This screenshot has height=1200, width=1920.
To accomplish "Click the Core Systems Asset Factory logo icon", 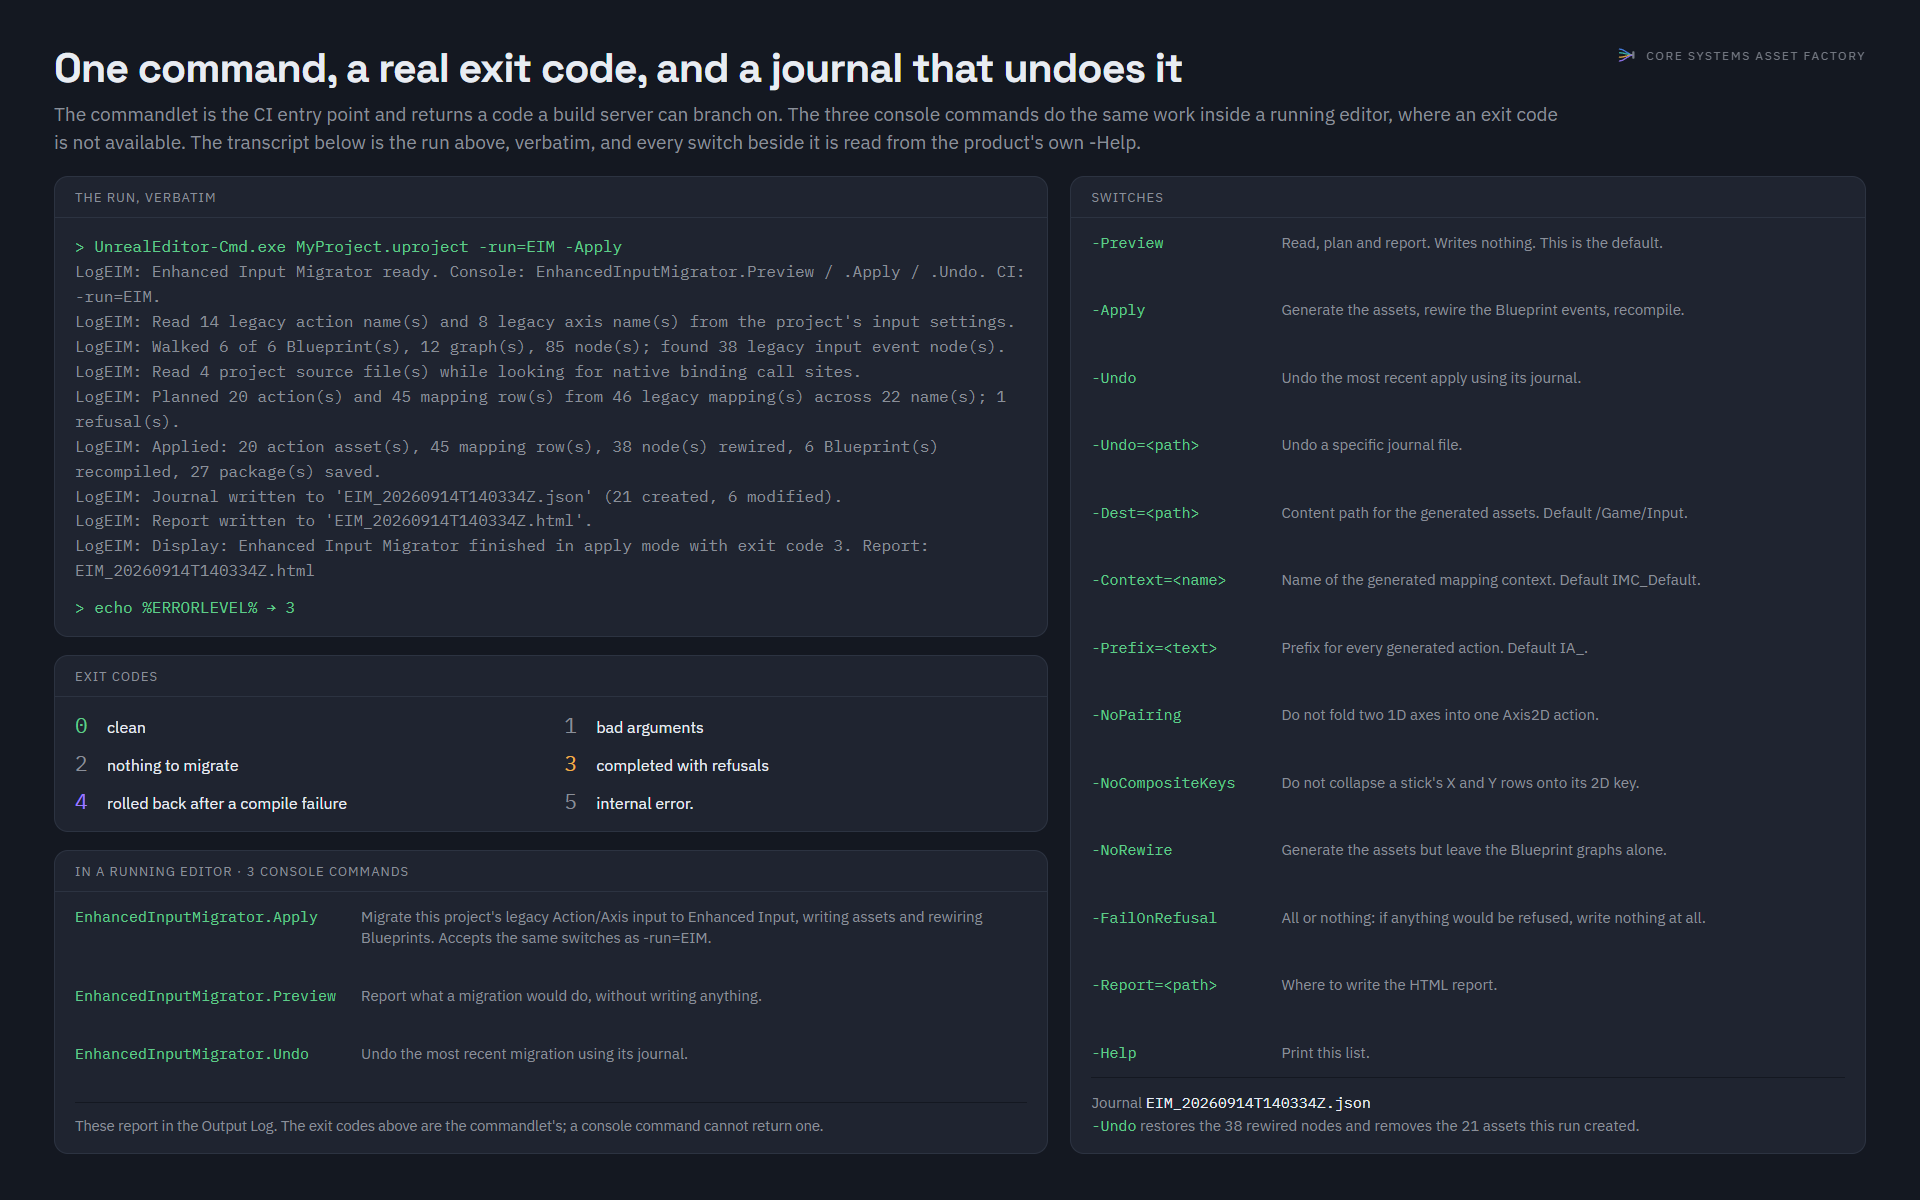I will 1626,56.
